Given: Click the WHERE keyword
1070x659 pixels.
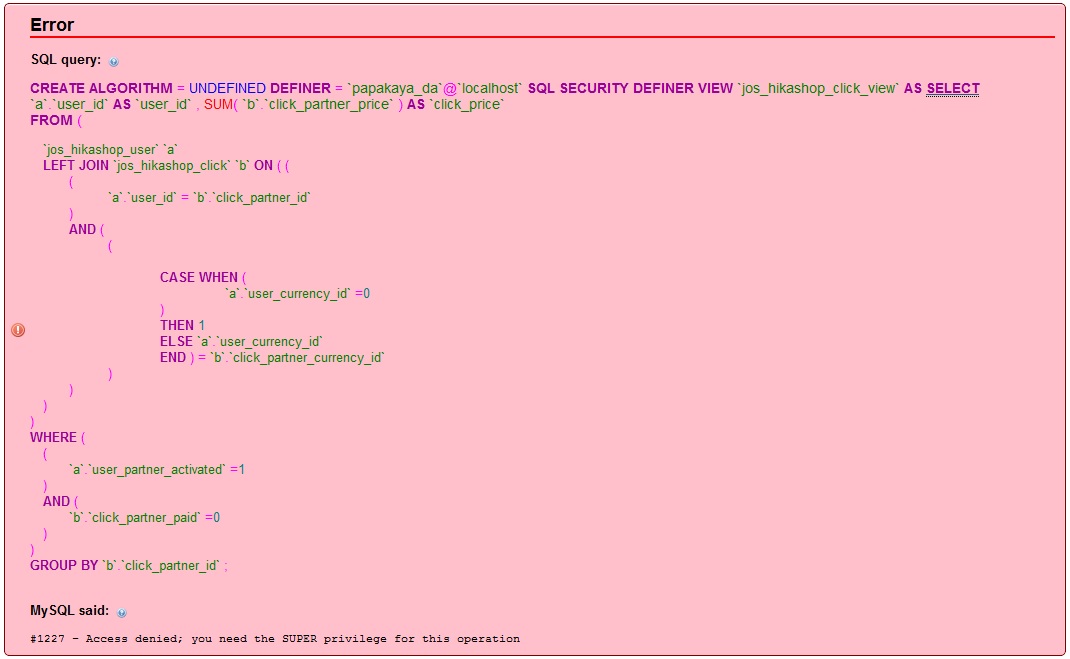Looking at the screenshot, I should click(53, 437).
